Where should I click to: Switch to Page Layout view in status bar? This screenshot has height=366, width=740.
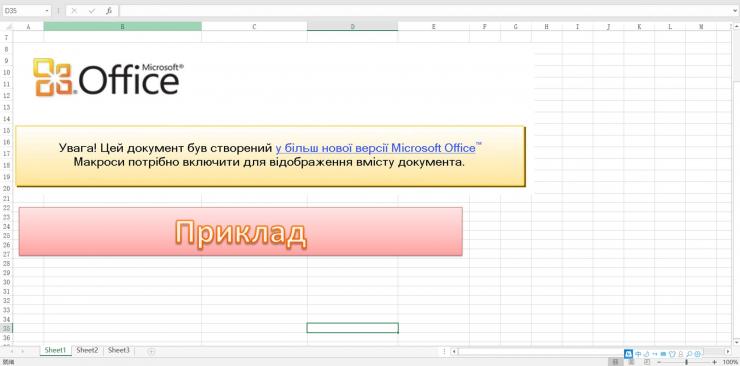631,362
